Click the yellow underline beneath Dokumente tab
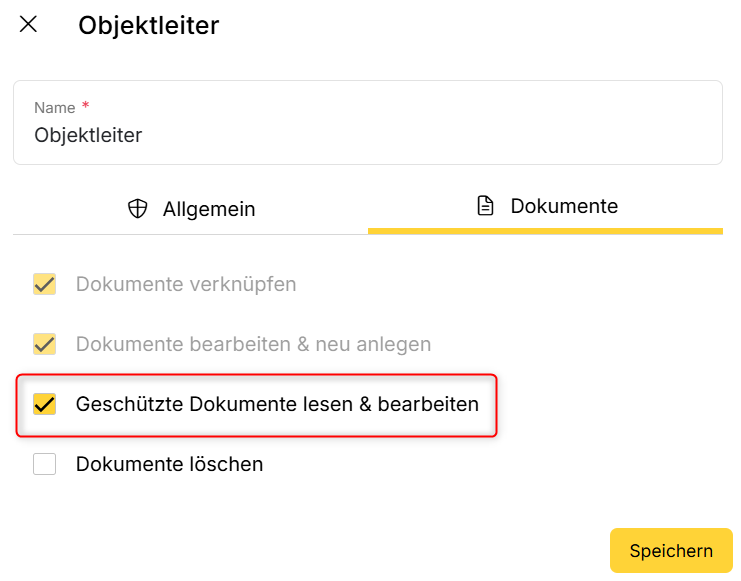The width and height of the screenshot is (741, 581). click(x=545, y=231)
